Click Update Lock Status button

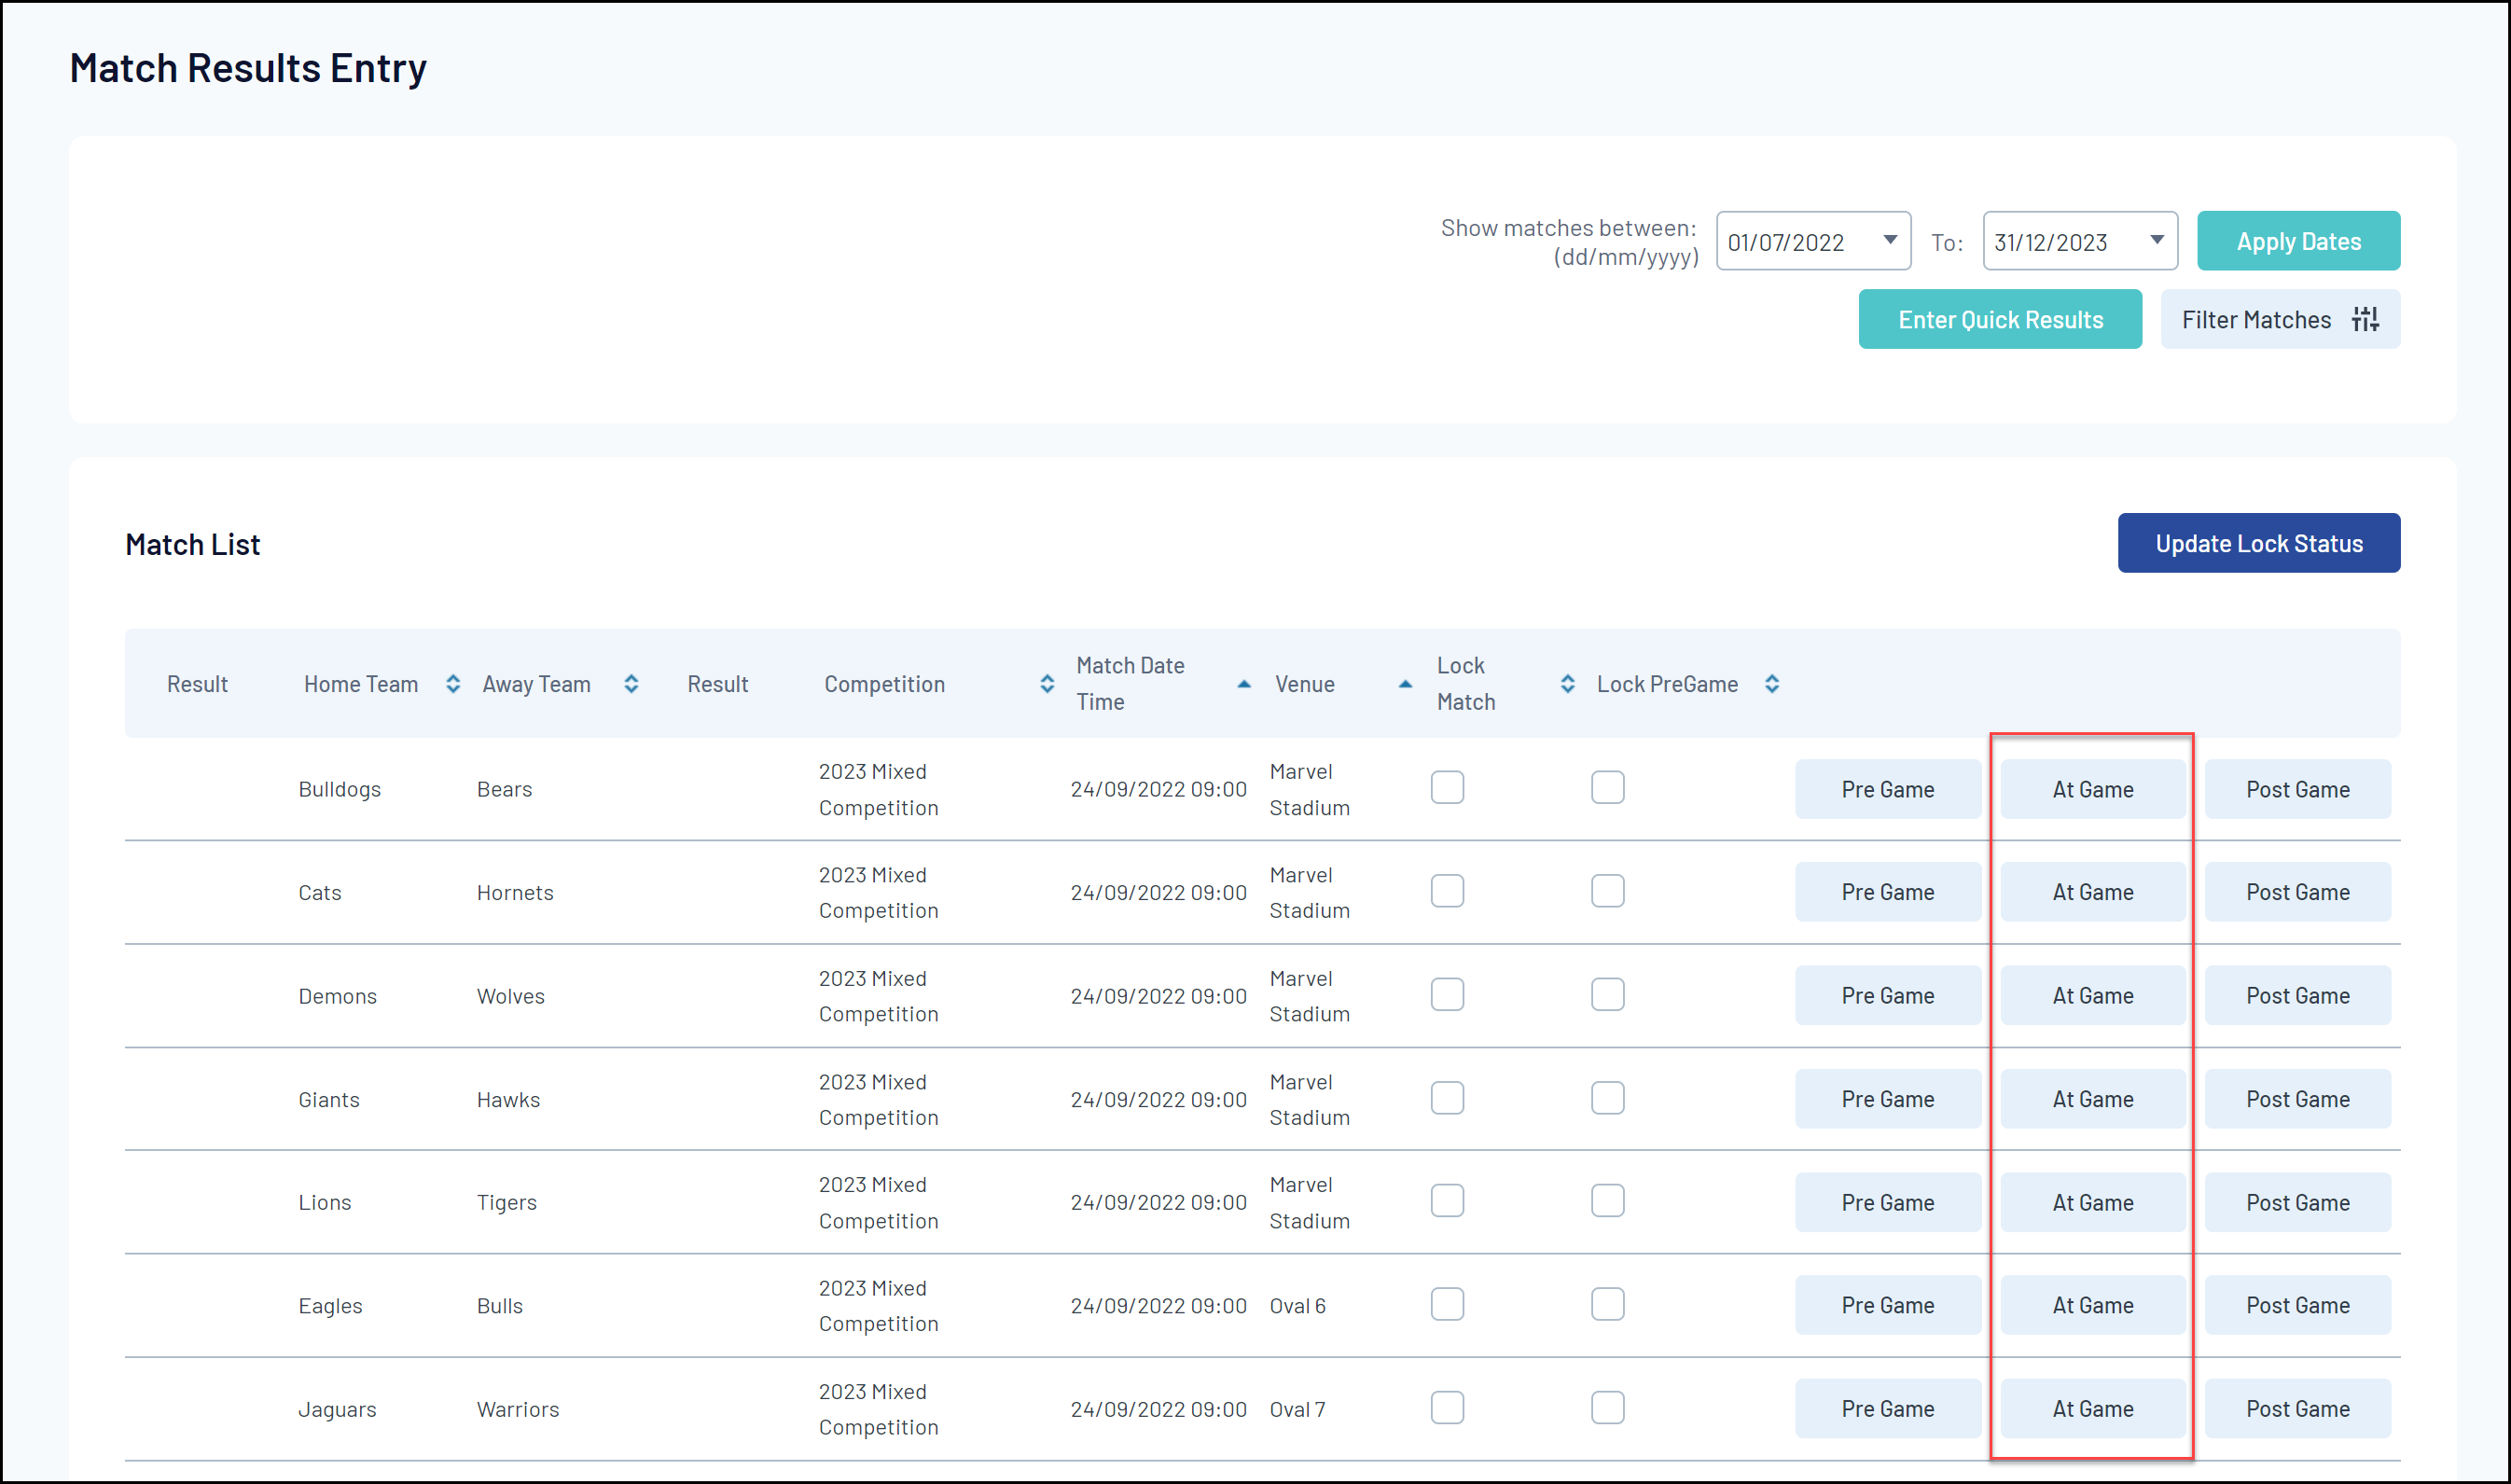point(2258,543)
